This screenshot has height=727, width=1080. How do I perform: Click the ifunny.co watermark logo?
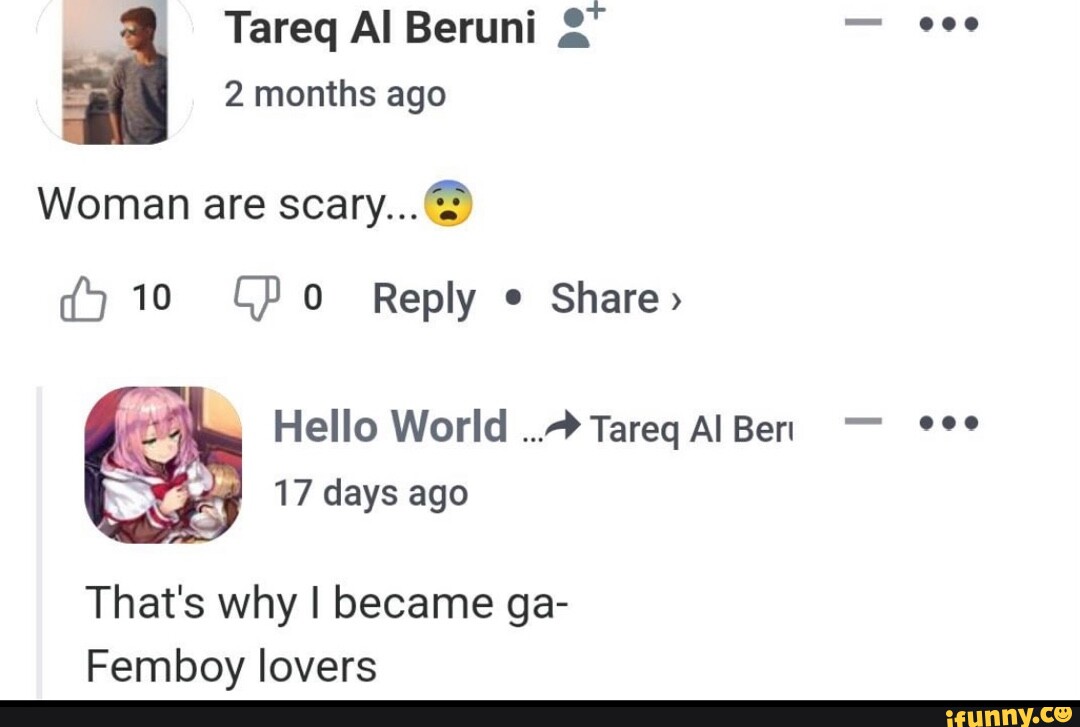point(1008,714)
